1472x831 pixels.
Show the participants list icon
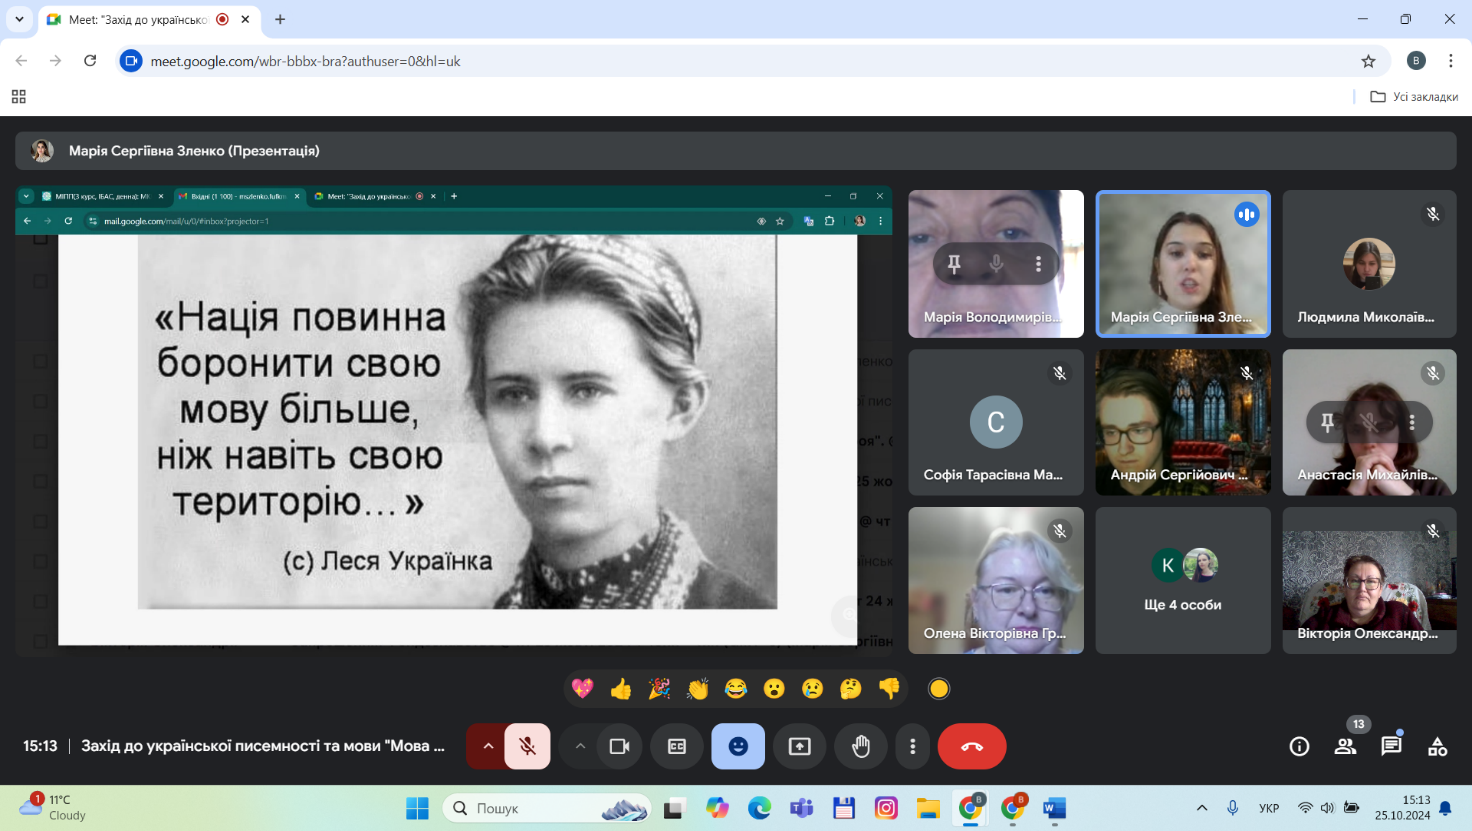(1345, 746)
